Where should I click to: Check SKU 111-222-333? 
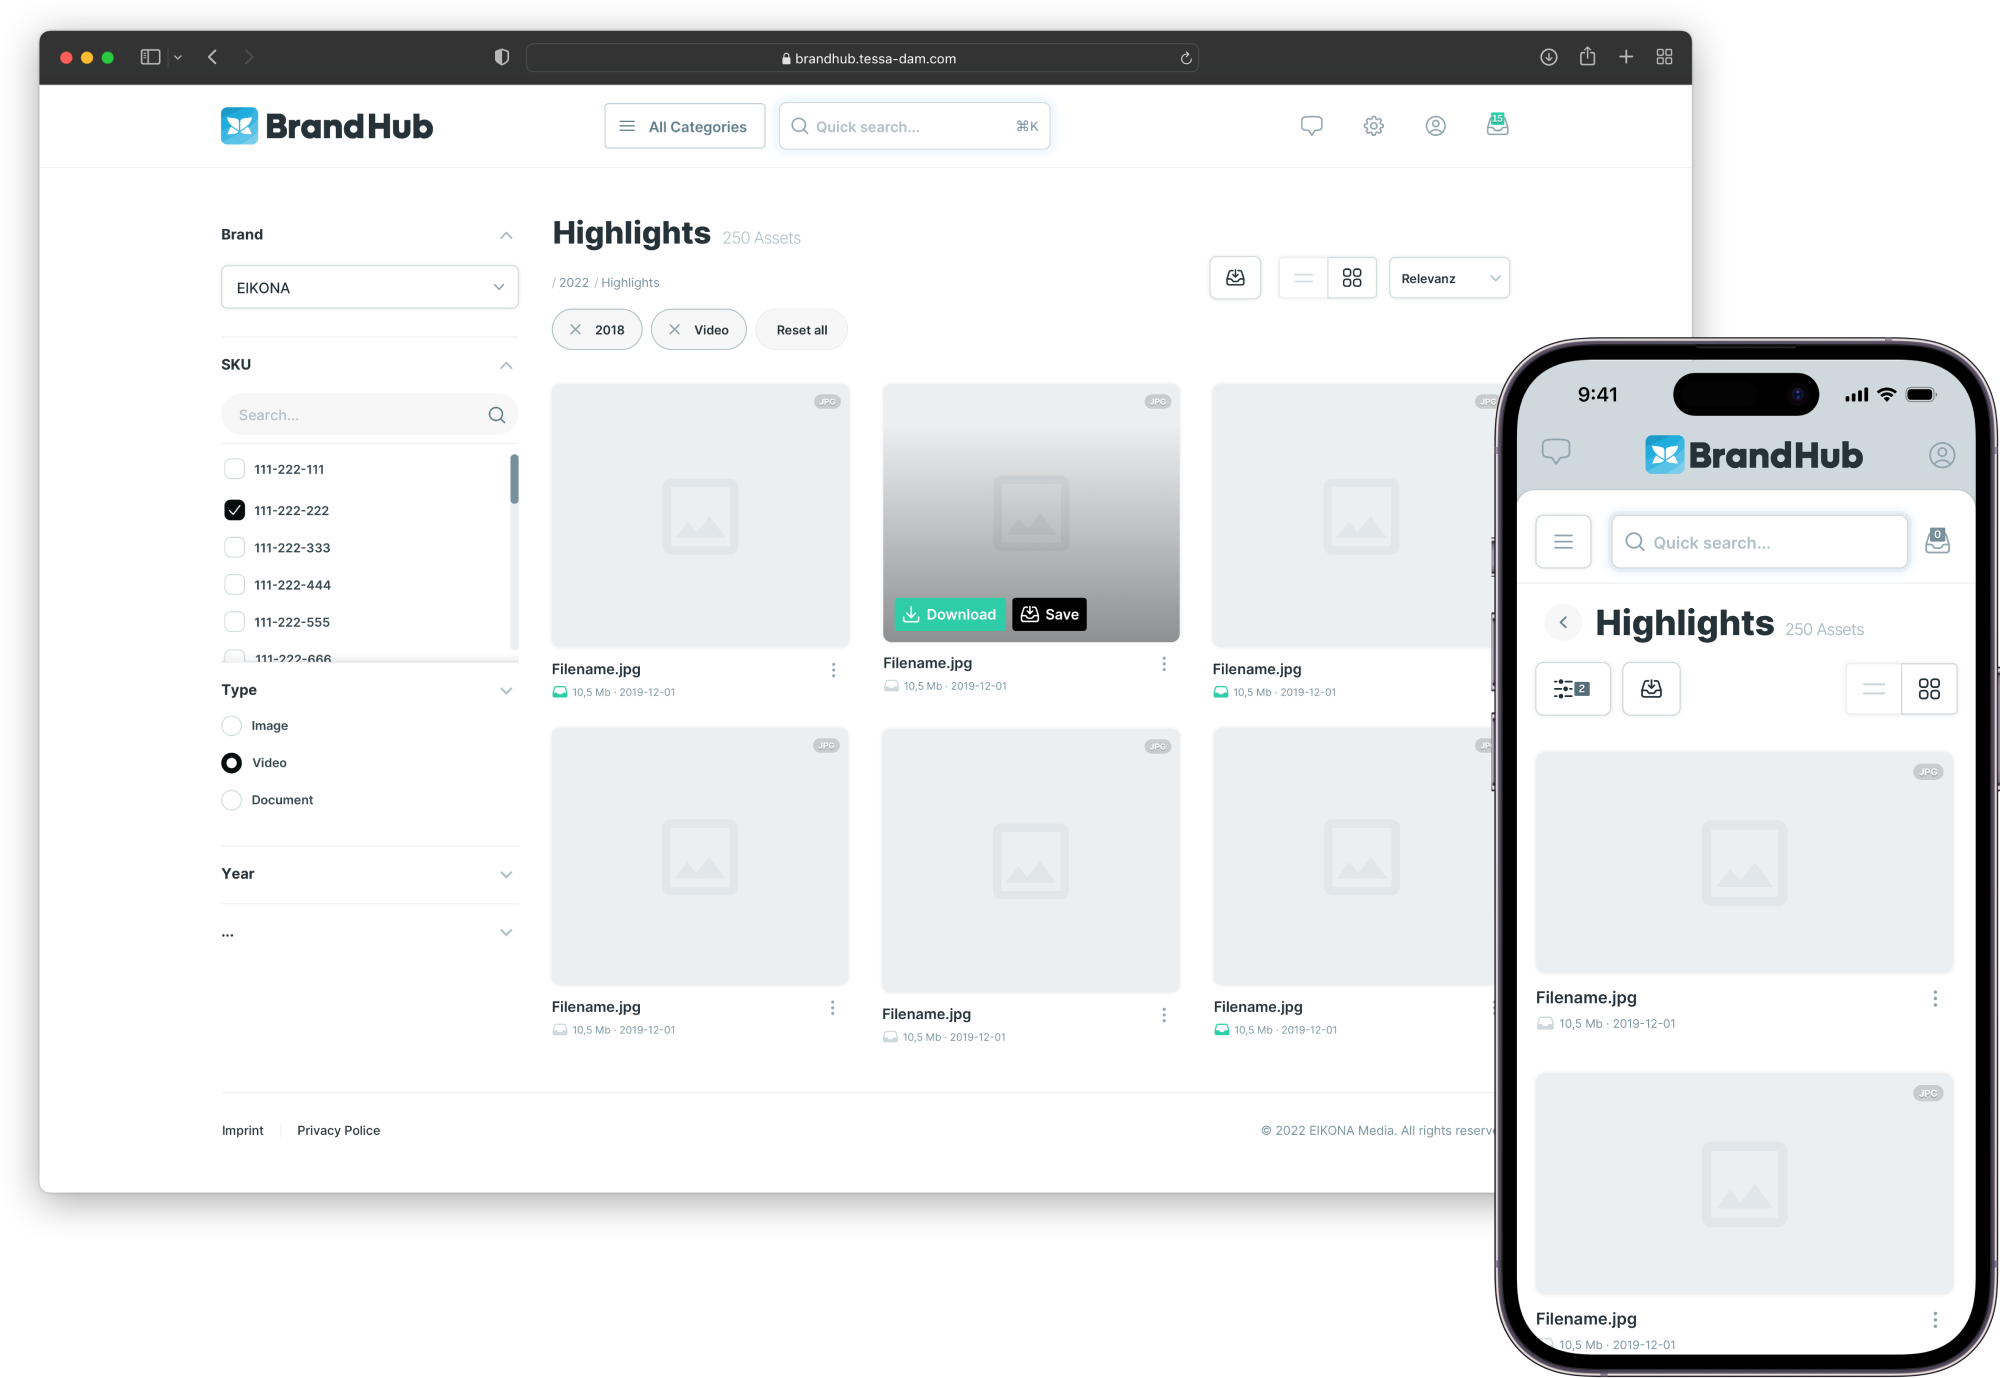tap(234, 547)
